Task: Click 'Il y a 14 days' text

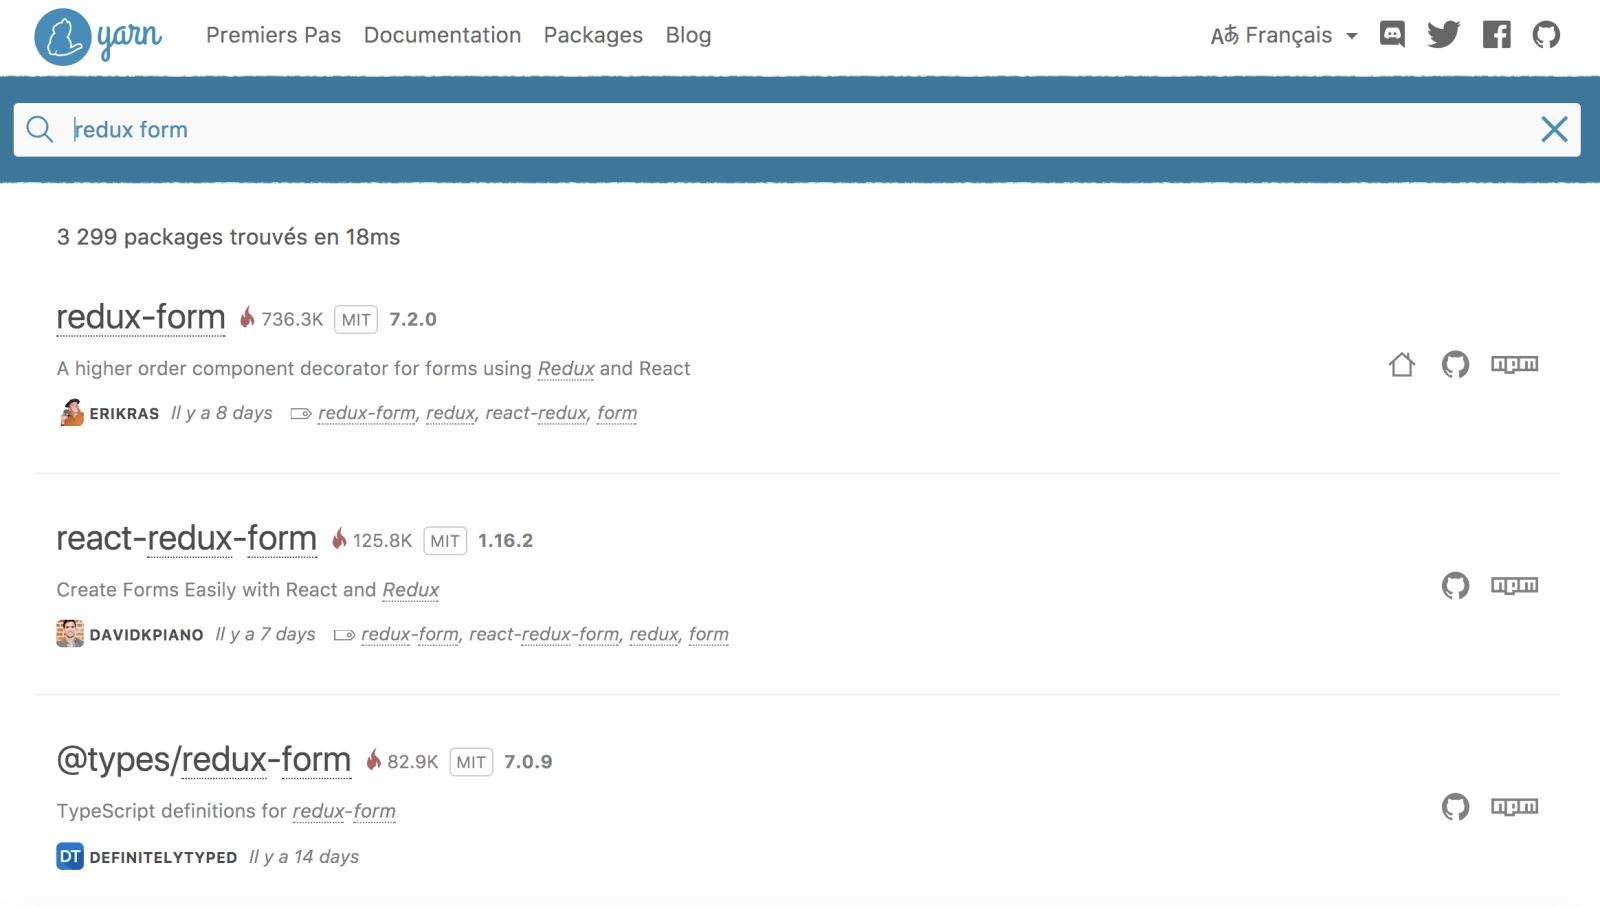Action: 304,857
